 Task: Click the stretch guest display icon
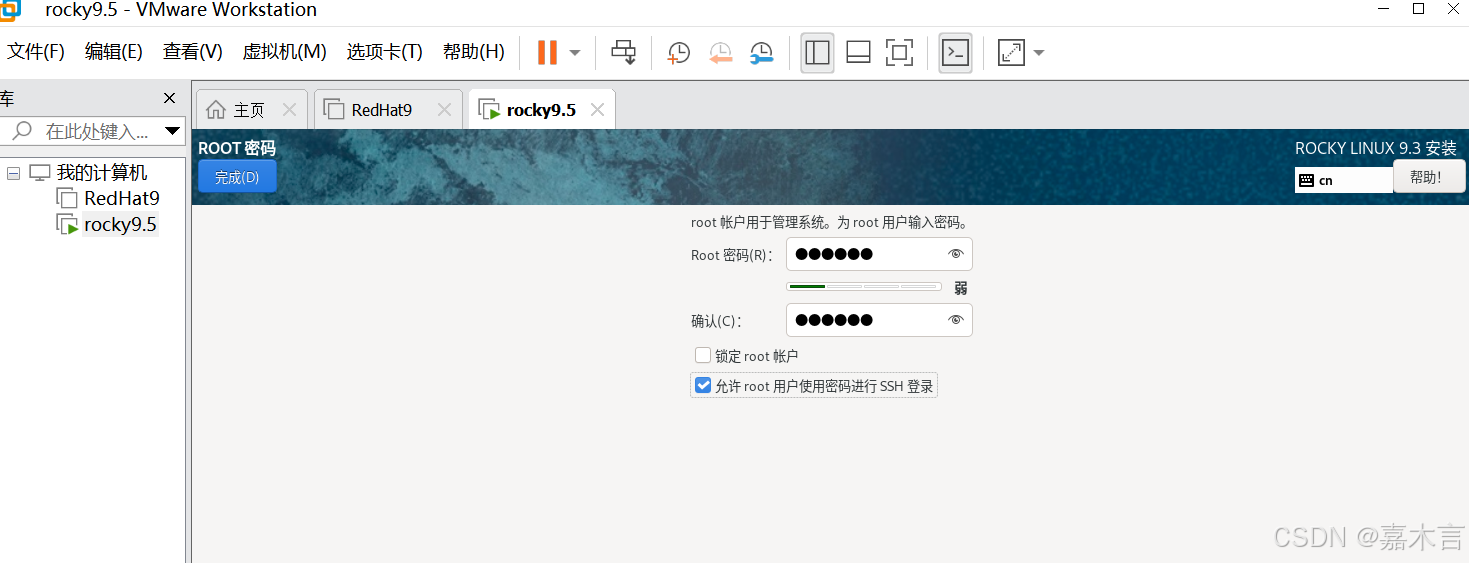(x=1012, y=52)
